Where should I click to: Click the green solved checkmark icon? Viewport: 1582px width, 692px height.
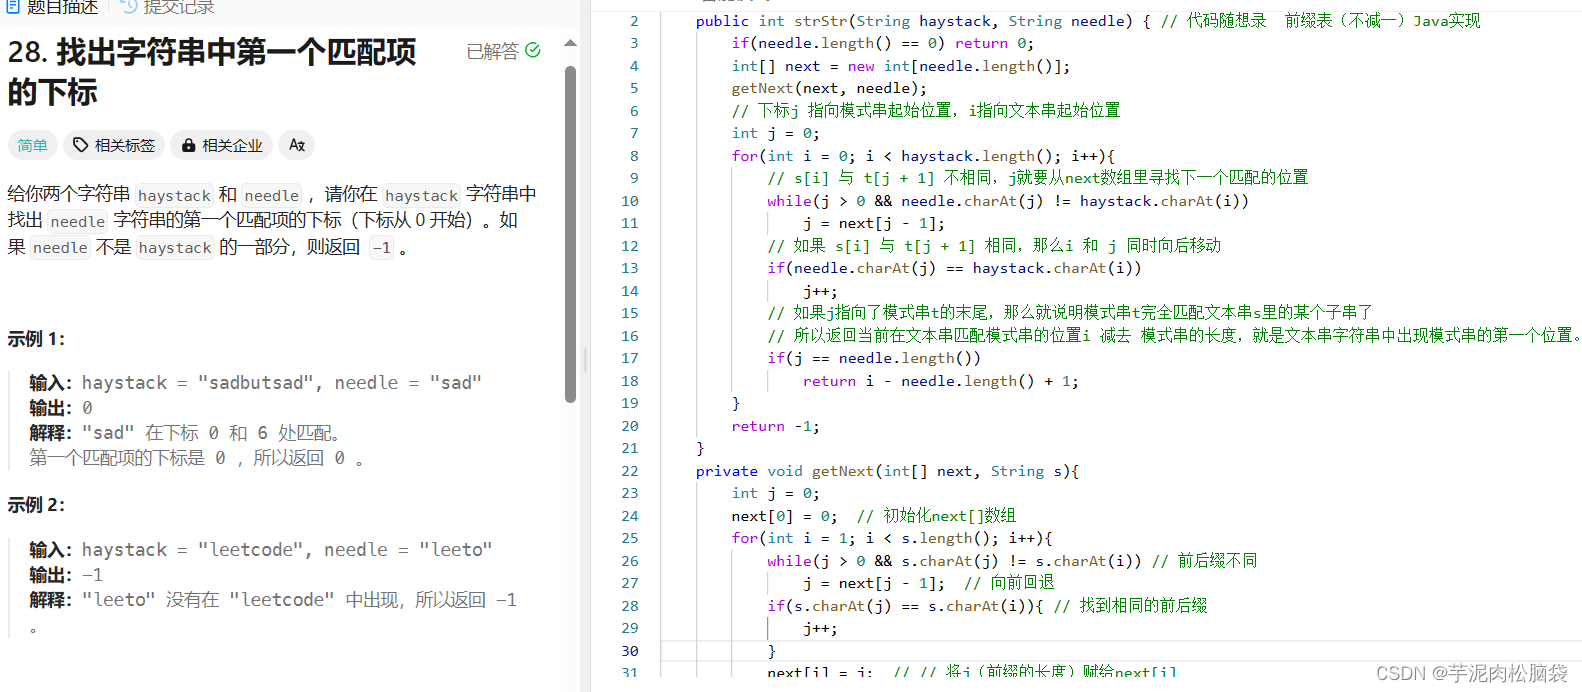click(x=533, y=50)
